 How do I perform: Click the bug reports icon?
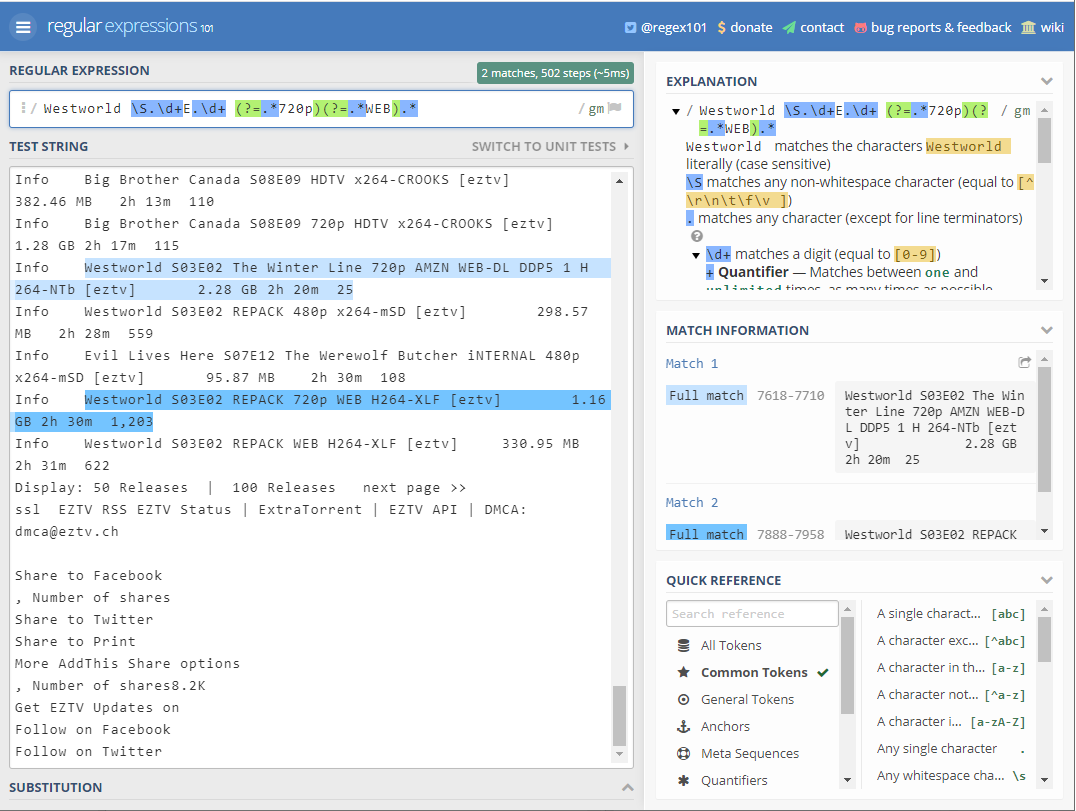coord(861,28)
